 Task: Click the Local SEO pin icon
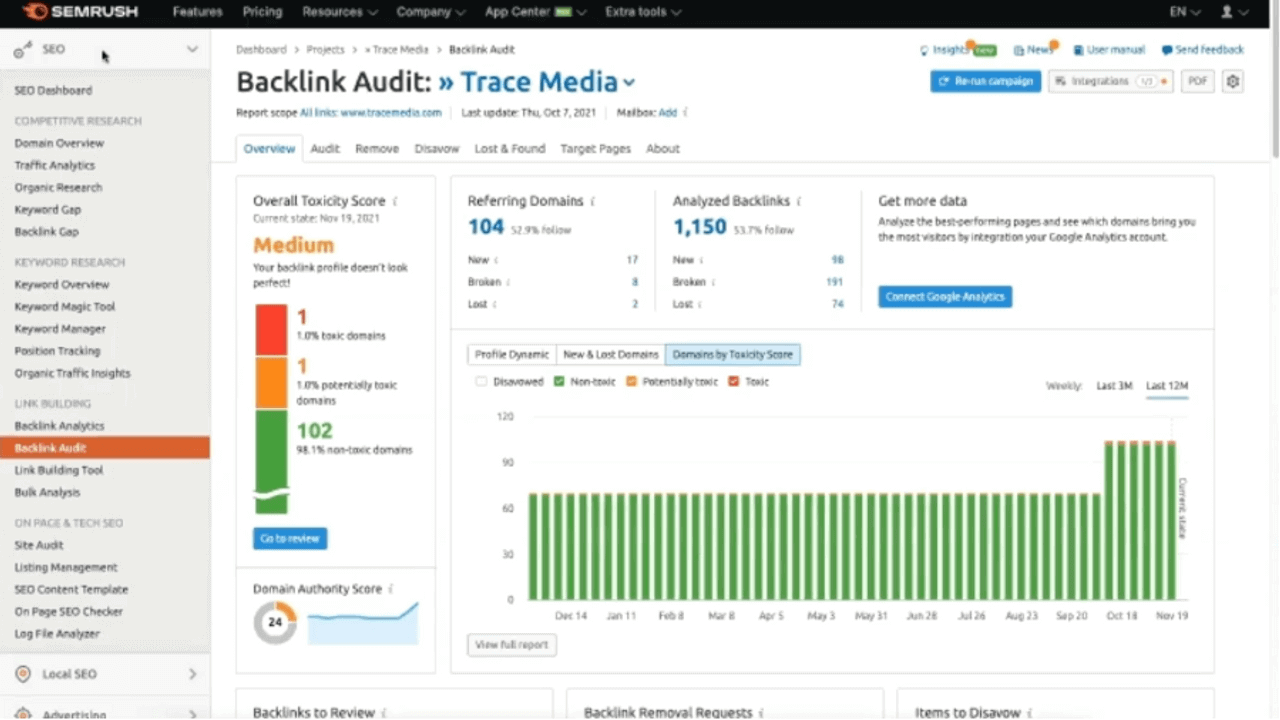pyautogui.click(x=23, y=674)
